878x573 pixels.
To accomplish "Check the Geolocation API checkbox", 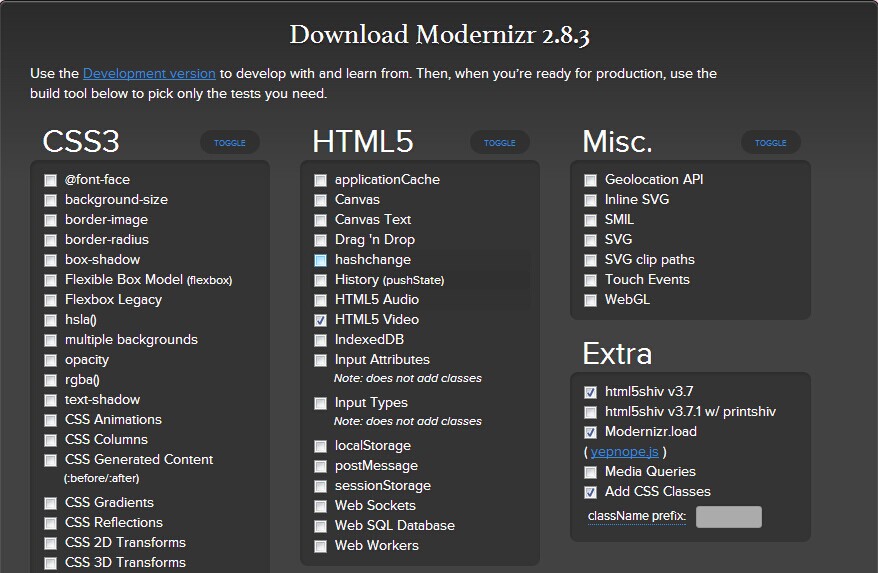I will coord(590,180).
